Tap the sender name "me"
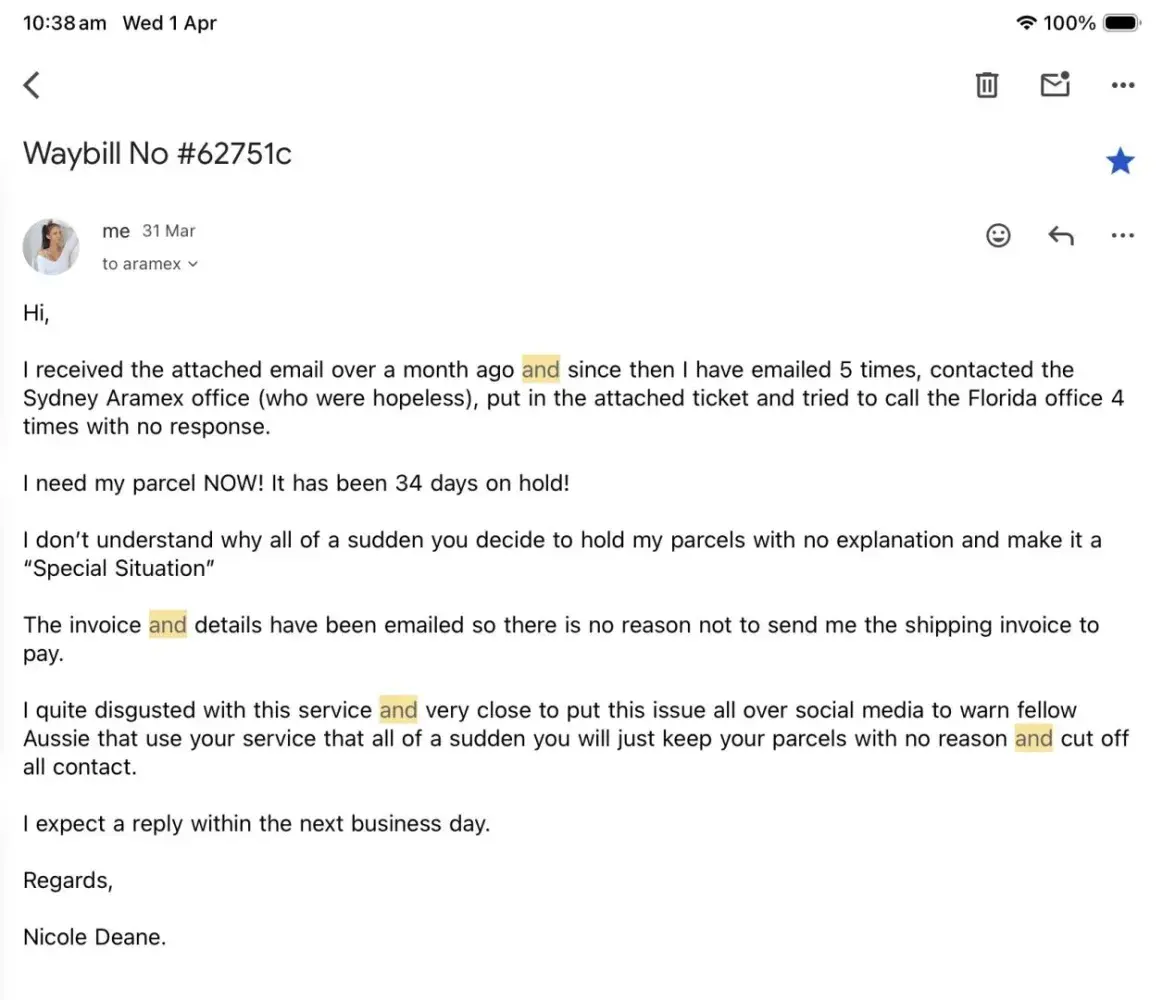Screen dimensions: 1163x1000 coord(116,231)
